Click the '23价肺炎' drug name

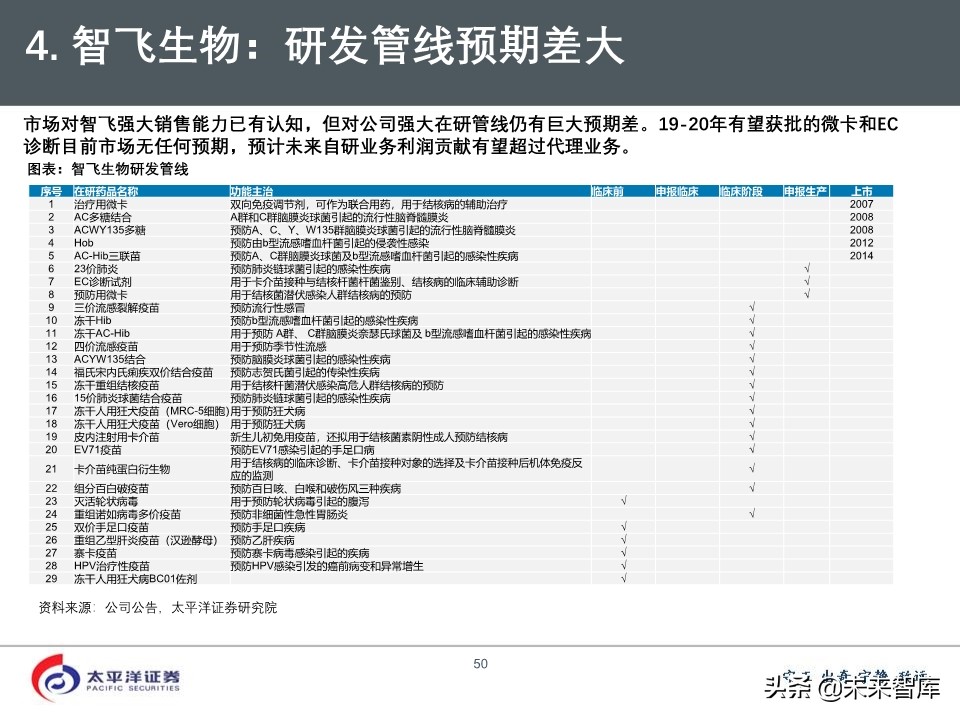click(96, 269)
